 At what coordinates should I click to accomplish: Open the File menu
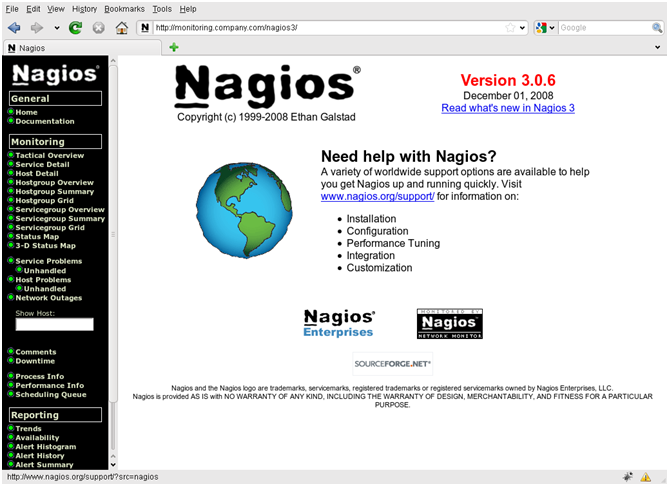[x=12, y=9]
